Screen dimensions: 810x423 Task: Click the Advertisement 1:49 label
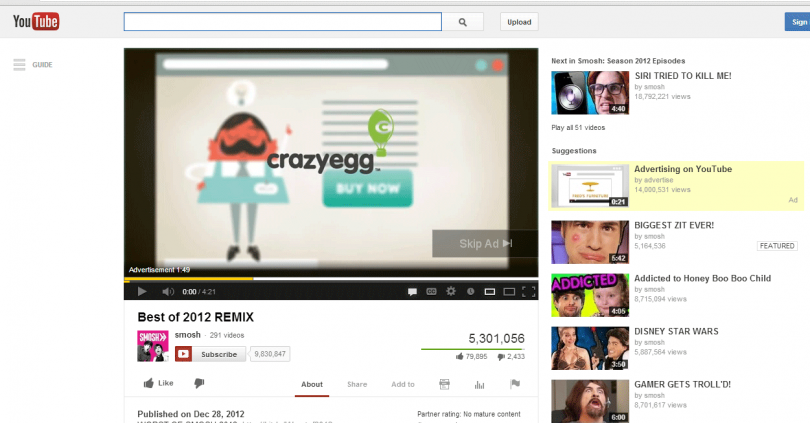click(x=159, y=270)
